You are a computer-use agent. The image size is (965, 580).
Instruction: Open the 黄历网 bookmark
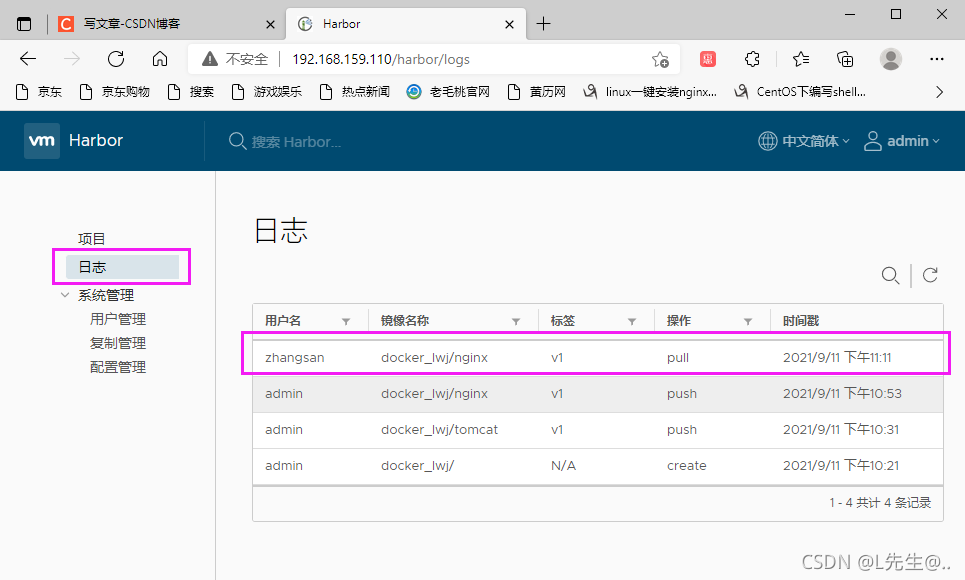[536, 92]
